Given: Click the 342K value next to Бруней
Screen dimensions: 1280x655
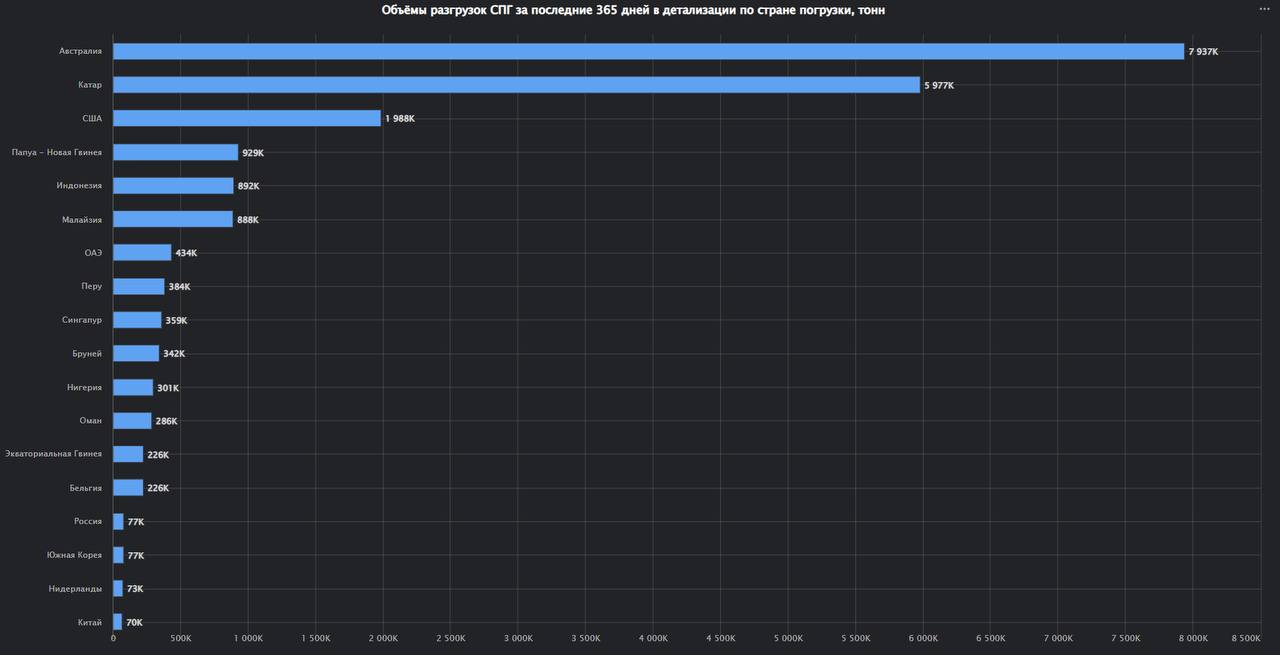Looking at the screenshot, I should click(174, 354).
